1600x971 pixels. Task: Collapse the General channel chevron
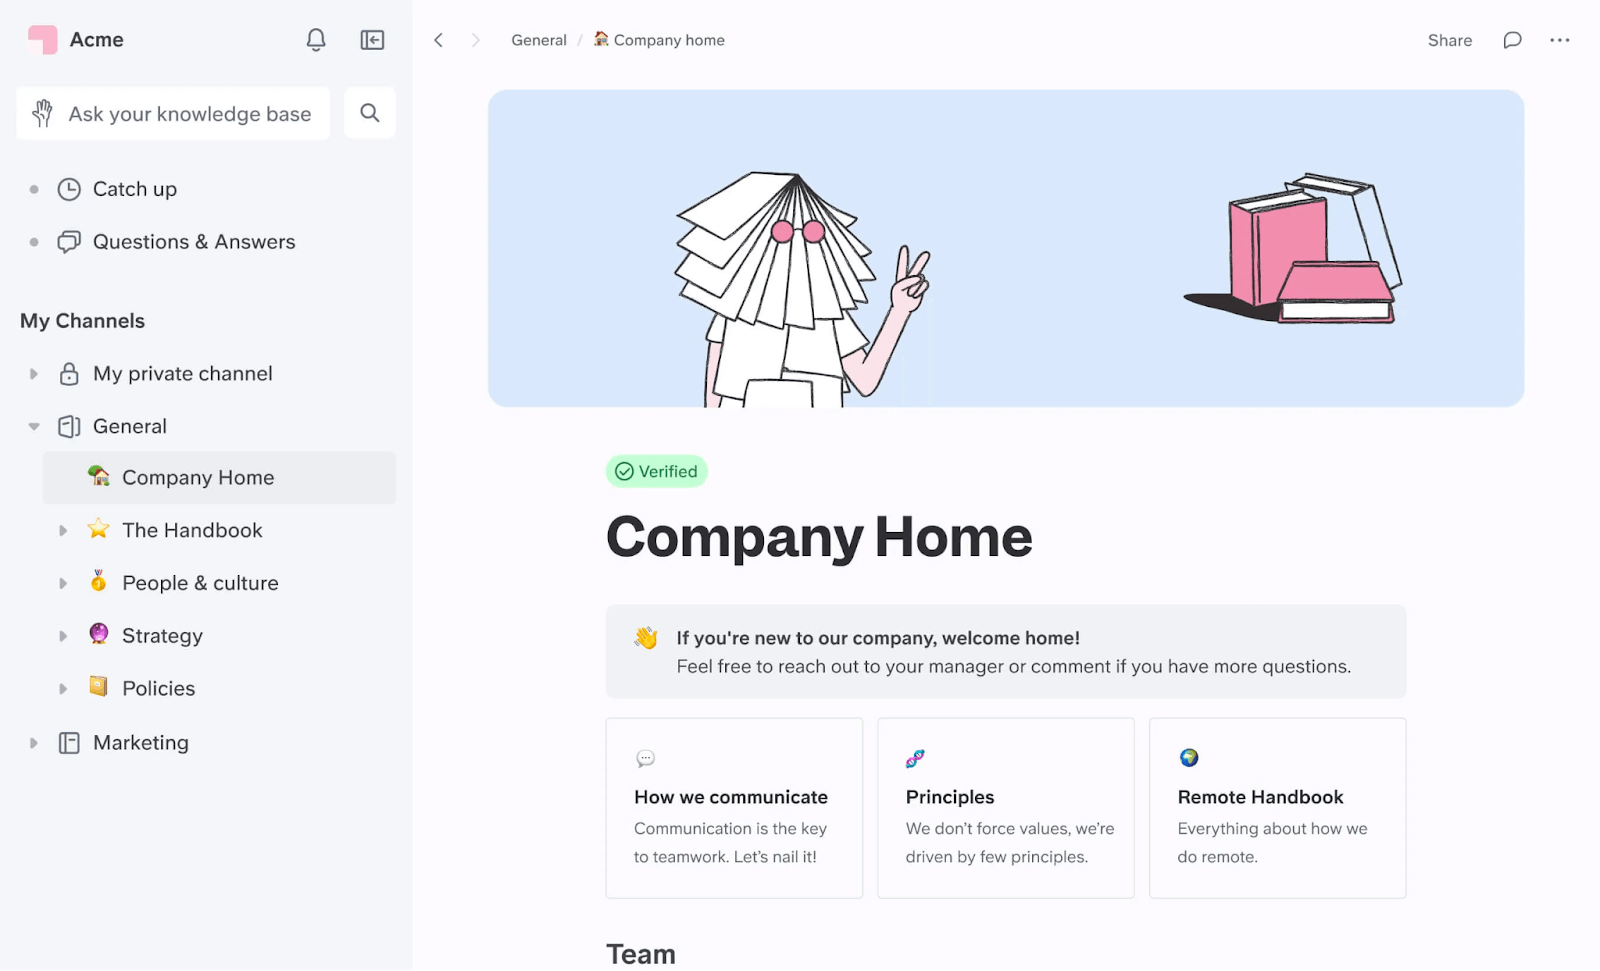(33, 425)
